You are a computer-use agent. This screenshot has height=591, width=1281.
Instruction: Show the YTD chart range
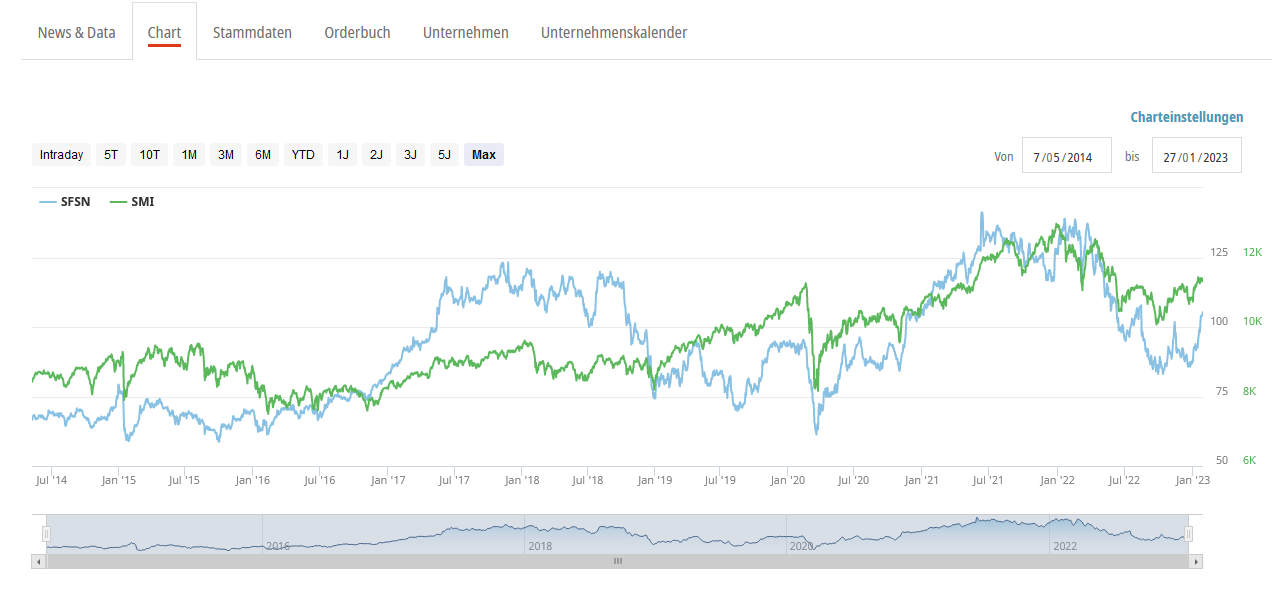[x=302, y=154]
